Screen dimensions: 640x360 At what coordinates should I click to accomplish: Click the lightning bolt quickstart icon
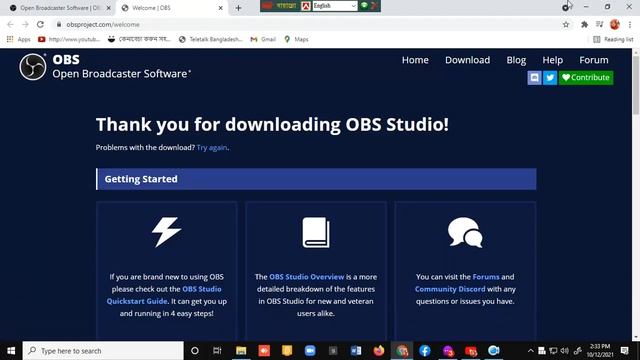(166, 232)
